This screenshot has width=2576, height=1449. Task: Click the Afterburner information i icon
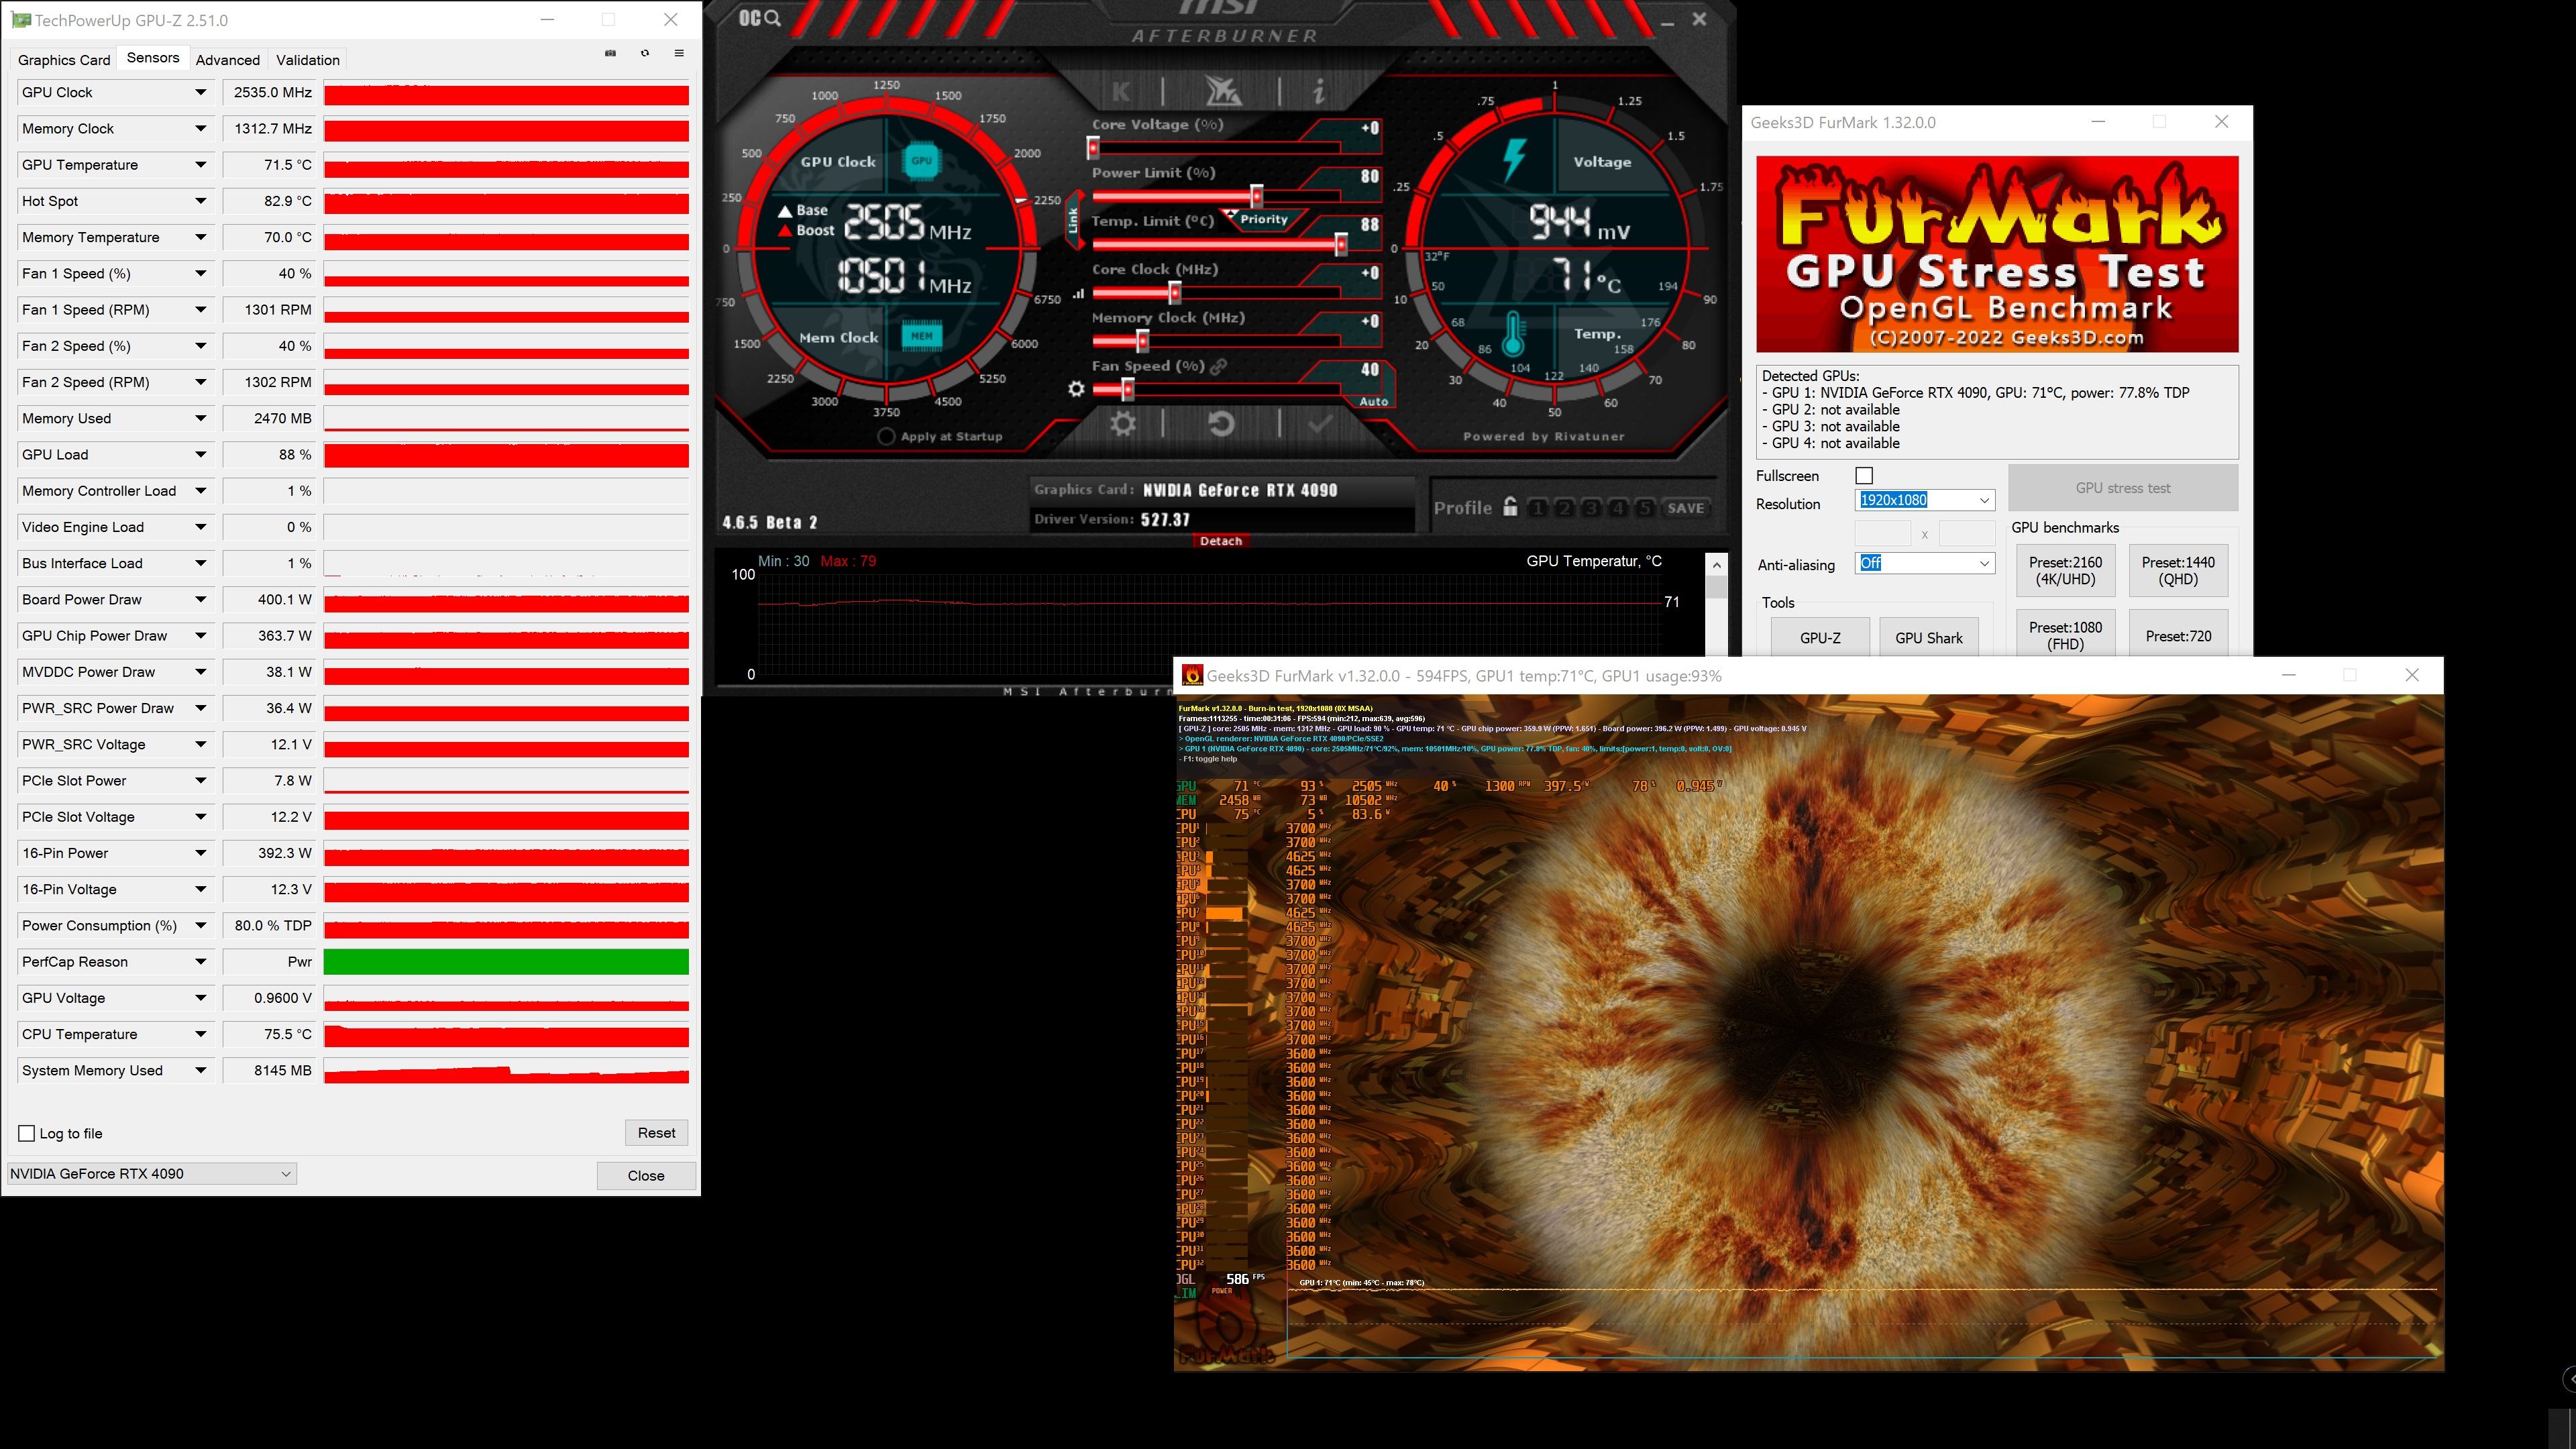point(1319,92)
